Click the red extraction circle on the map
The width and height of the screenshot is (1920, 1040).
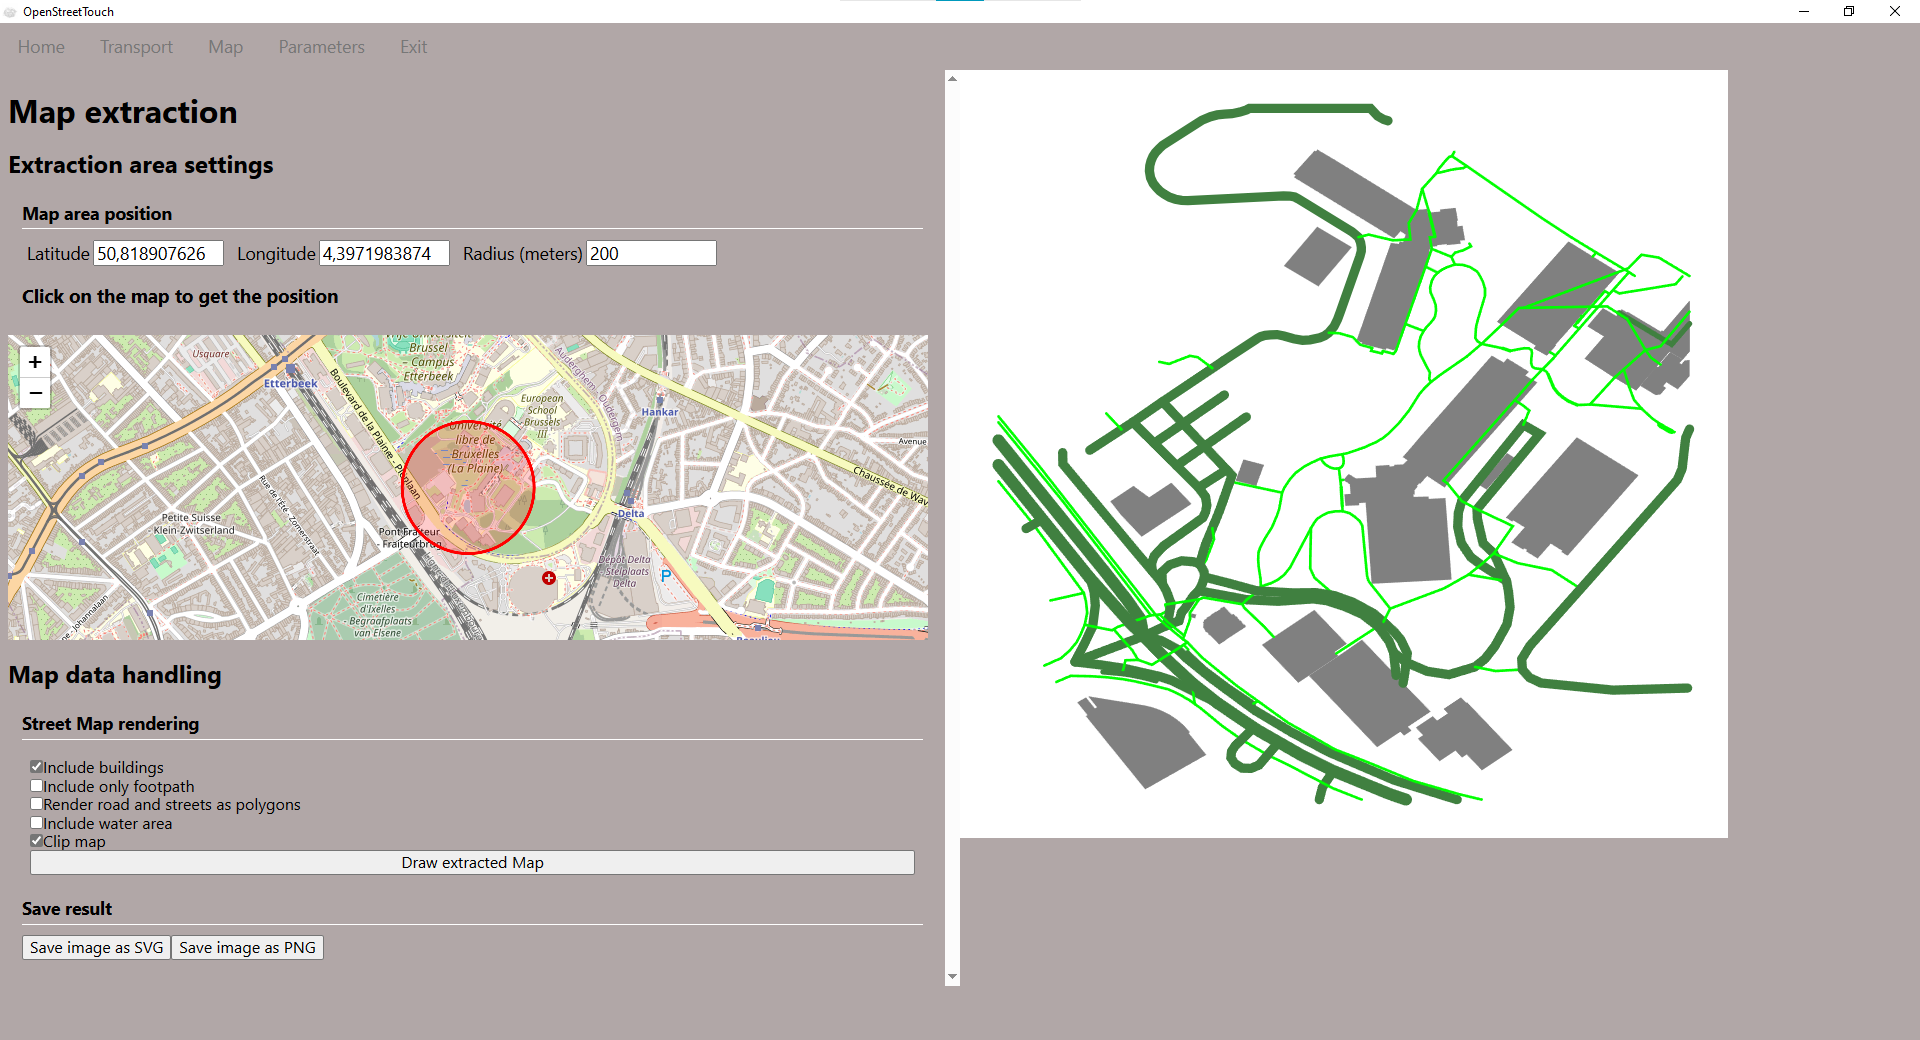click(x=468, y=488)
